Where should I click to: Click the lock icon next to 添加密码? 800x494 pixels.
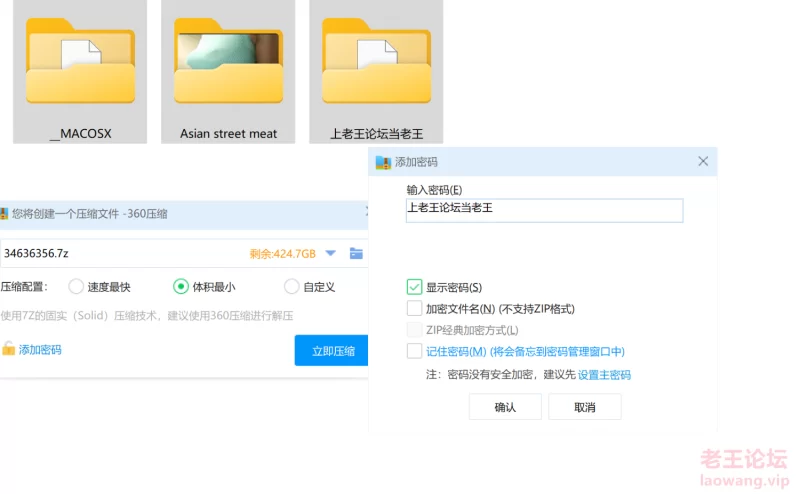8,349
